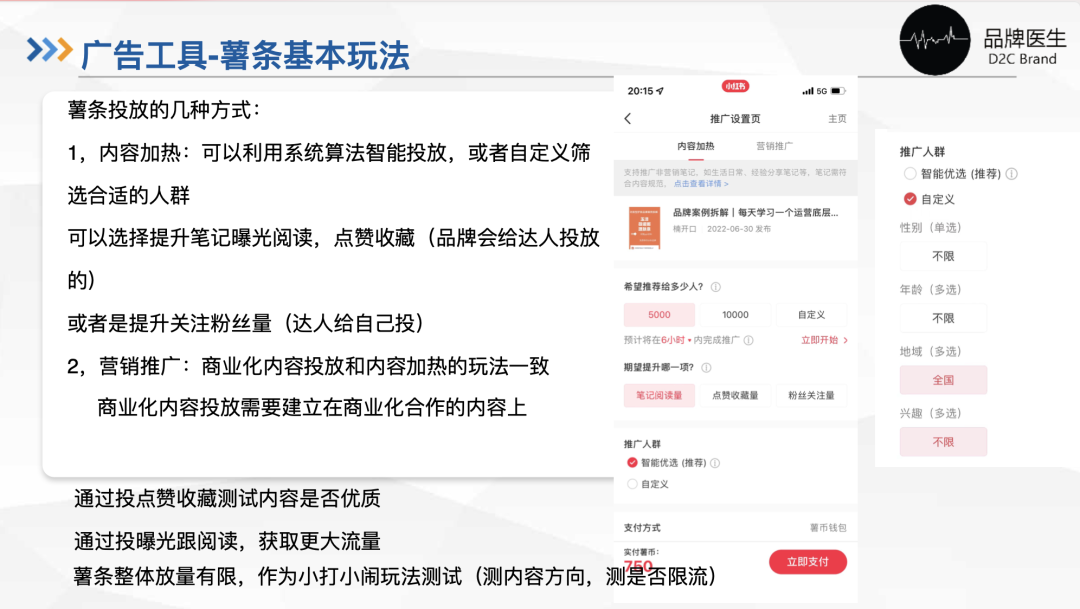Switch to the 营销推广 tab

click(774, 146)
